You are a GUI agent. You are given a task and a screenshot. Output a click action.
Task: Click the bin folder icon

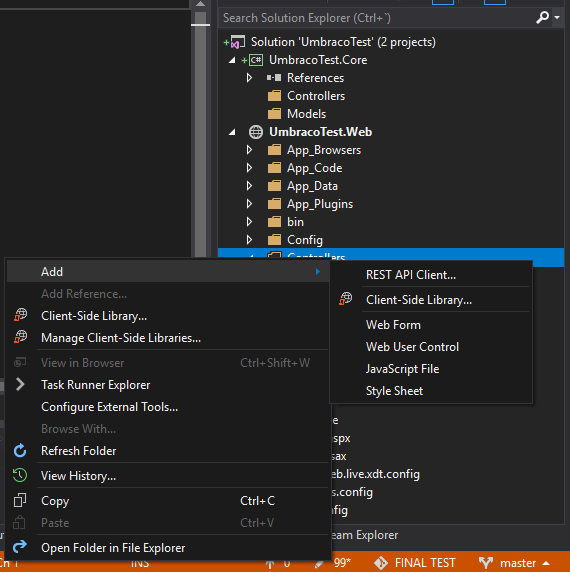tap(274, 222)
